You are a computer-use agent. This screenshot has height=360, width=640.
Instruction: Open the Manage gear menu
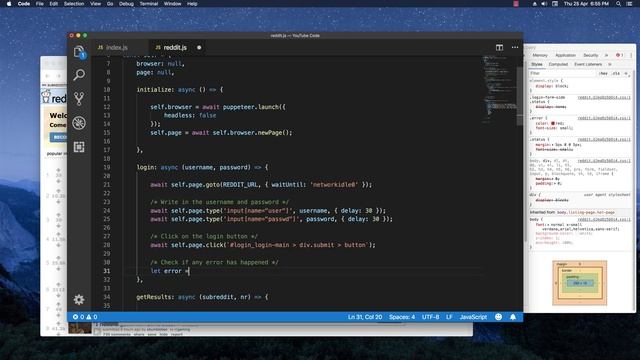[79, 300]
